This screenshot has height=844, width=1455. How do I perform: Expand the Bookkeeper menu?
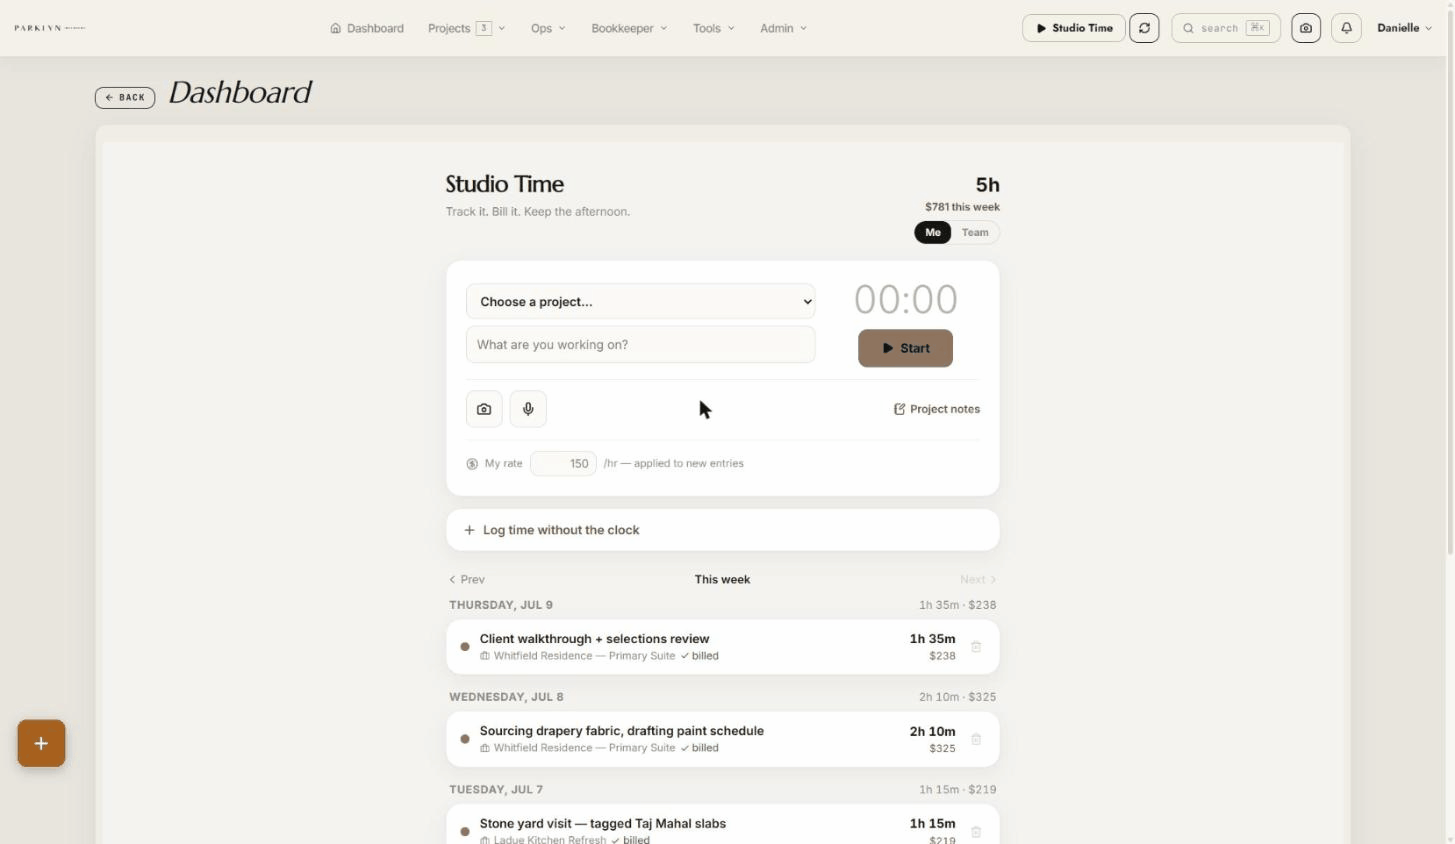coord(629,28)
